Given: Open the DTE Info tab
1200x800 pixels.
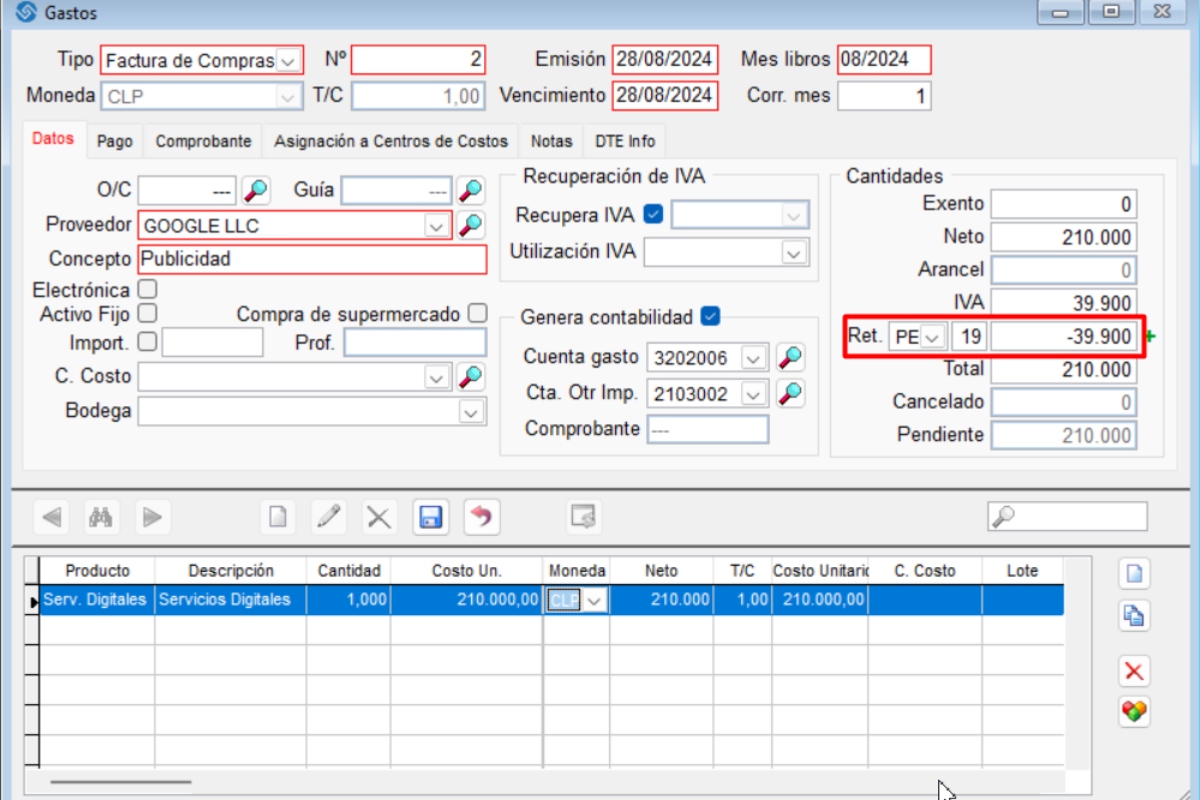Looking at the screenshot, I should pyautogui.click(x=624, y=142).
